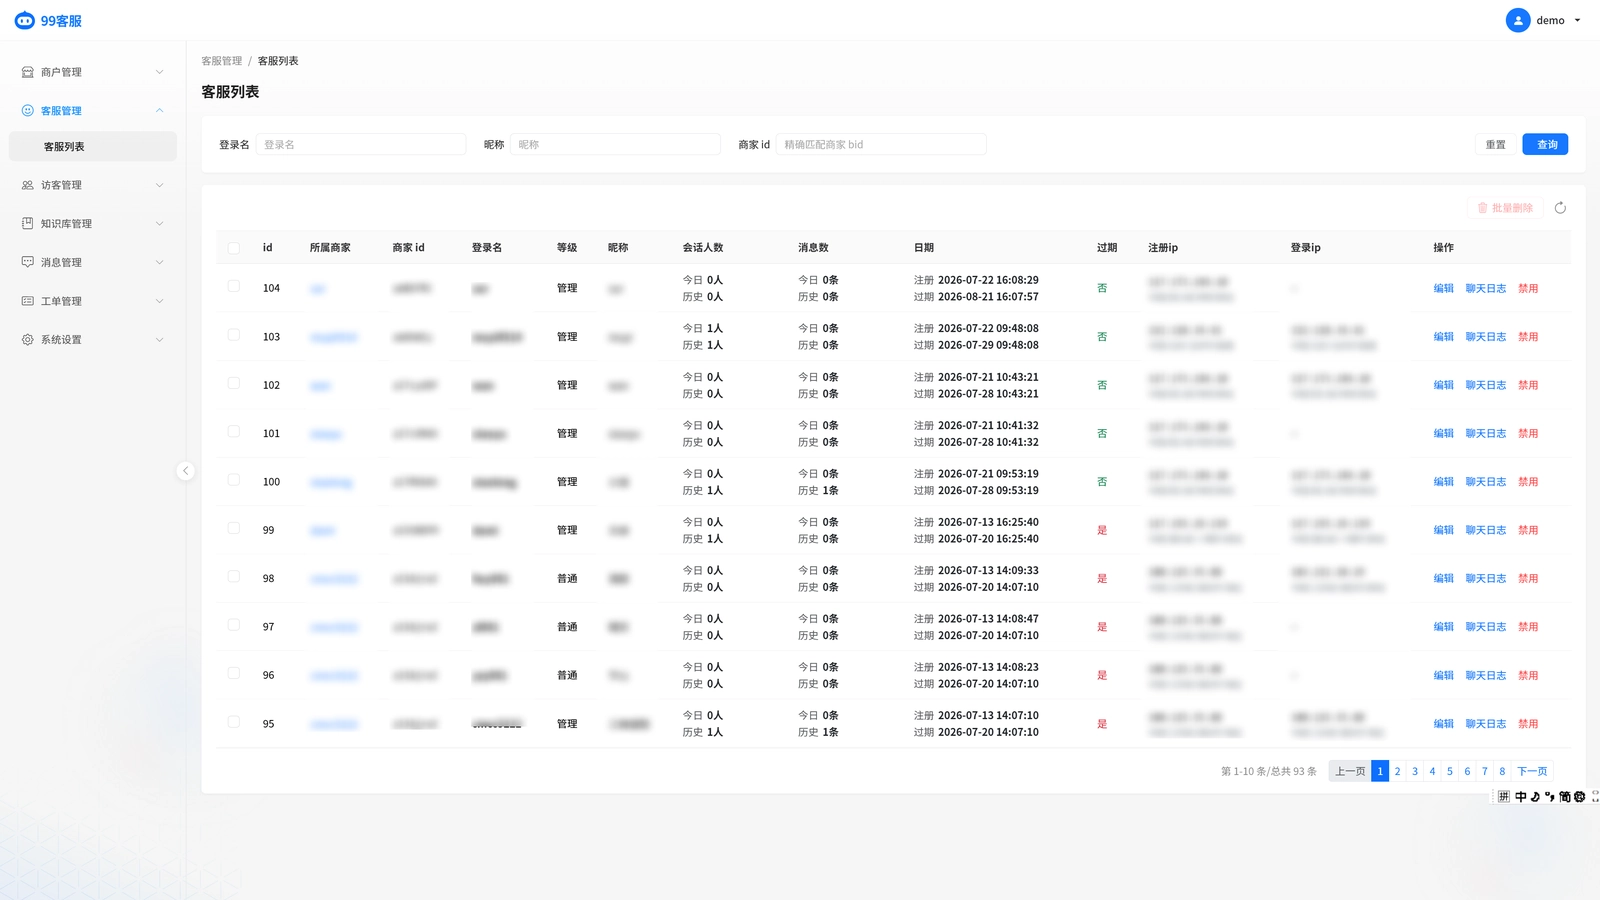Screen dimensions: 1600x900
Task: Click 下一页 next page
Action: click(x=1532, y=771)
